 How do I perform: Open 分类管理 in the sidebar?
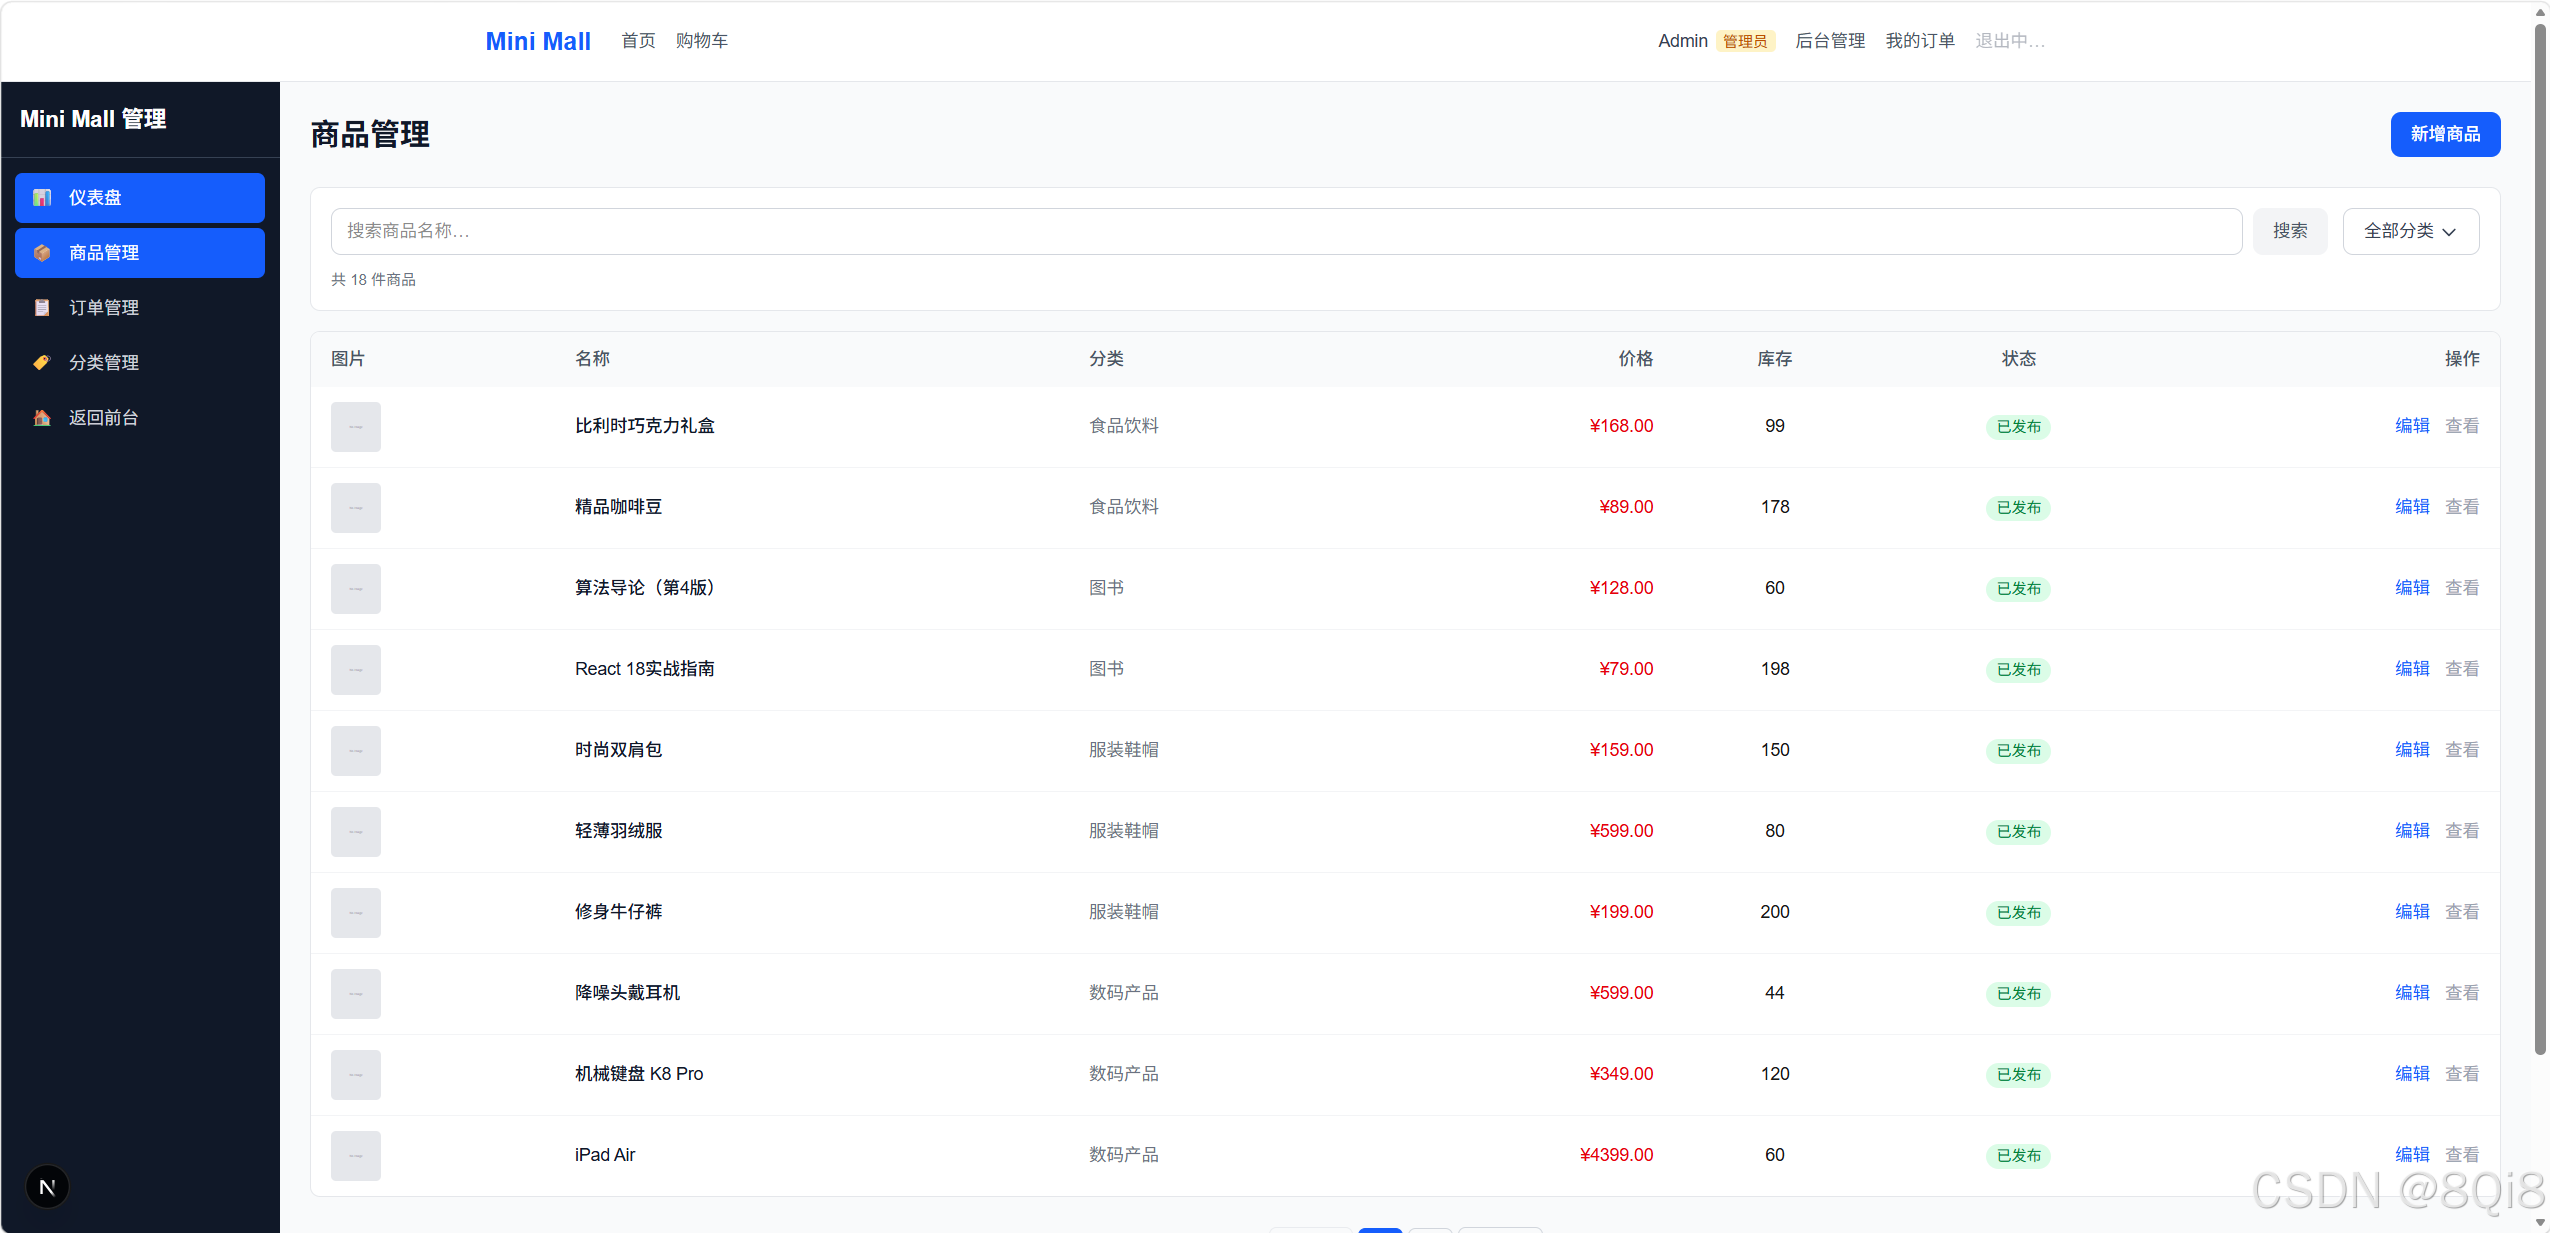(x=140, y=363)
